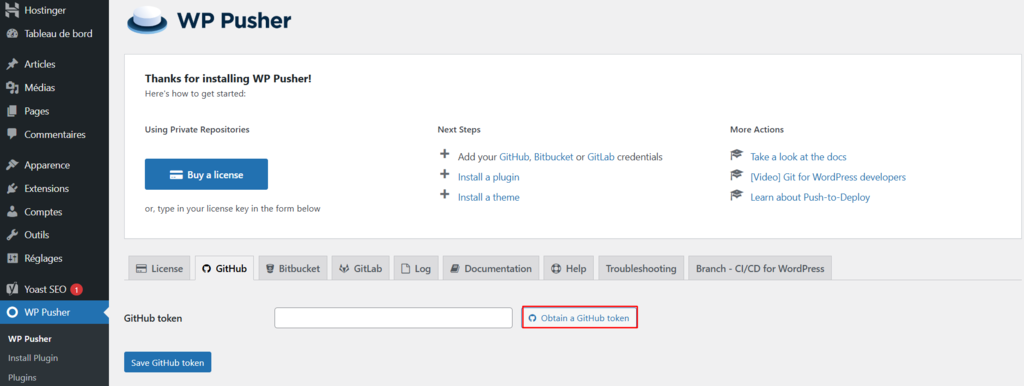
Task: Click the plus icon beside Add your GitHub credentials
Action: [x=445, y=154]
